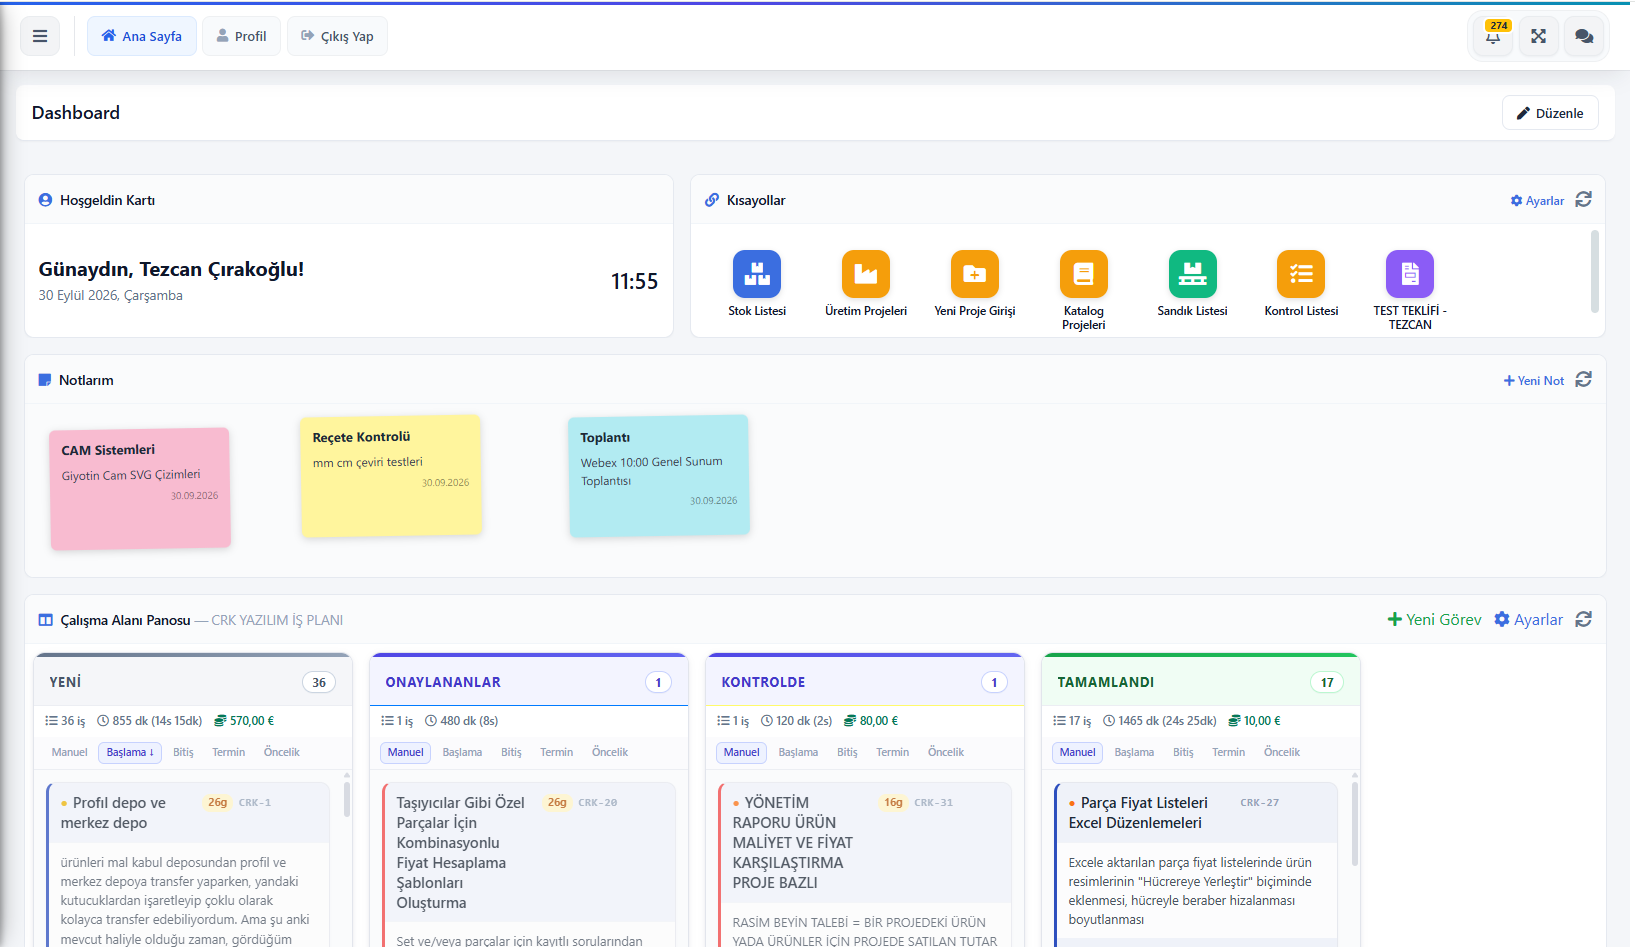Screen dimensions: 1635x947
Task: Open Kısayollar Ayarlar settings
Action: tap(1537, 201)
